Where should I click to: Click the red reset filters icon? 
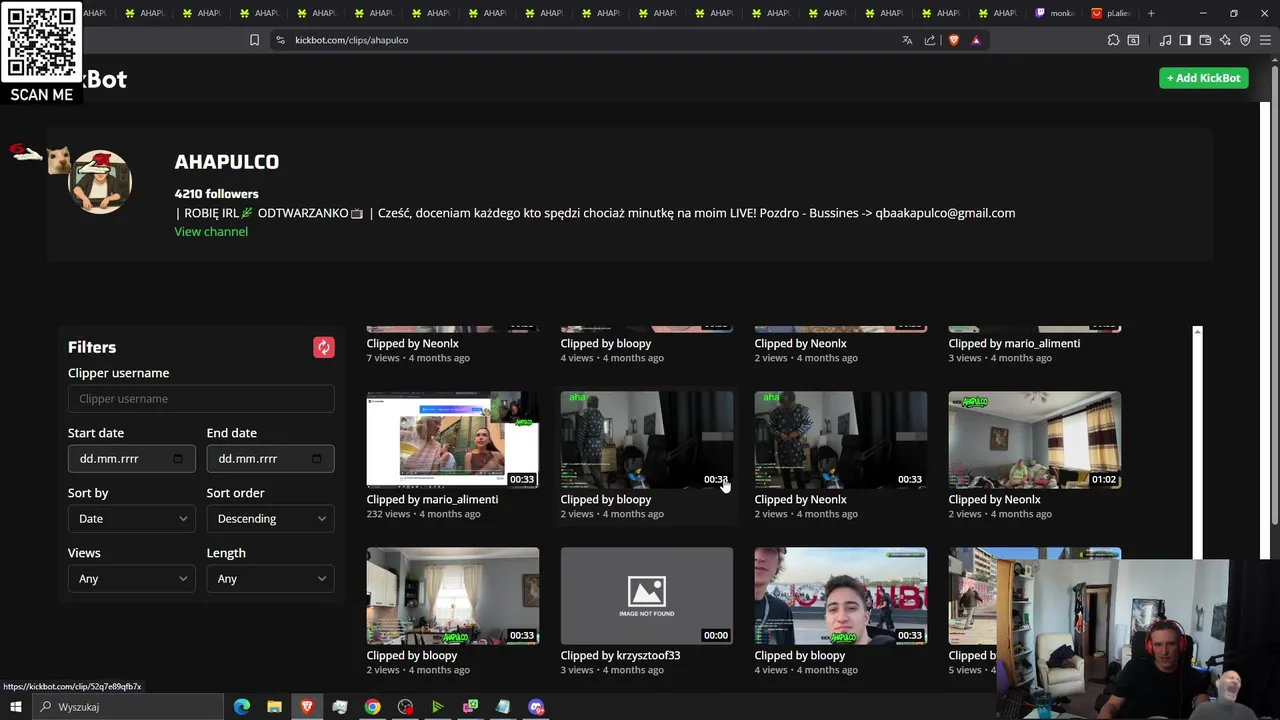(x=323, y=347)
